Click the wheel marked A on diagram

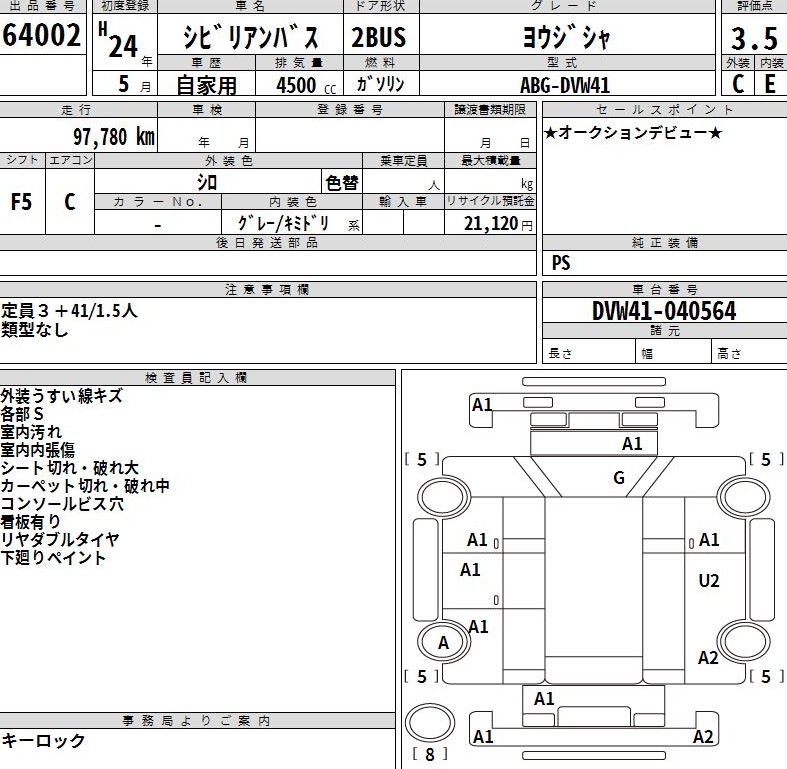tap(443, 643)
